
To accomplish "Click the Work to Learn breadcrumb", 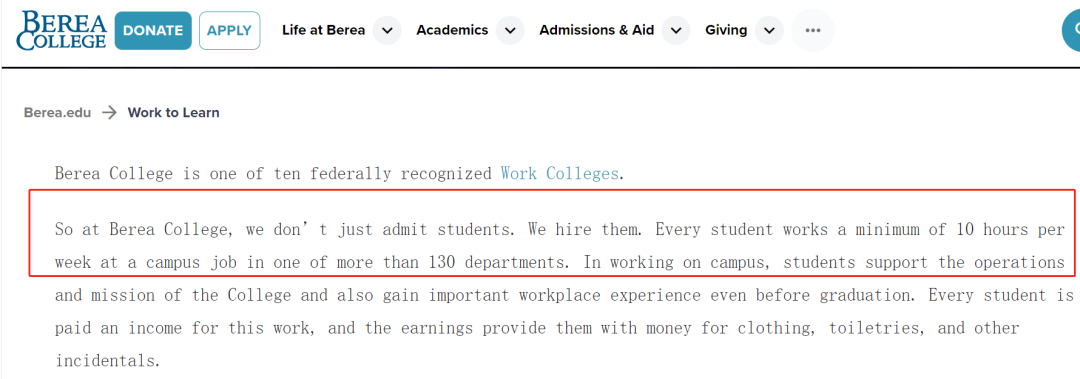I will coord(174,112).
